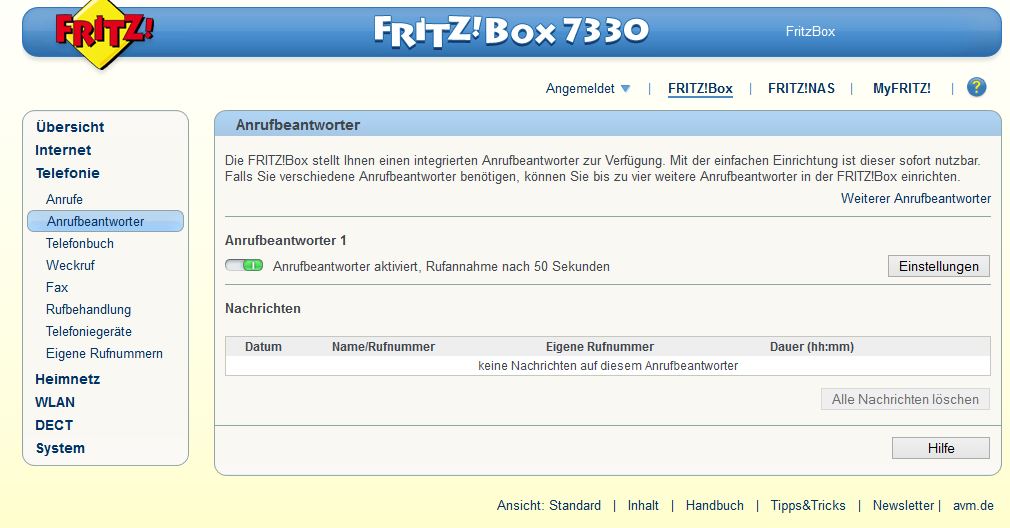The height and width of the screenshot is (528, 1010).
Task: Visit avm.de footer link
Action: click(x=973, y=505)
